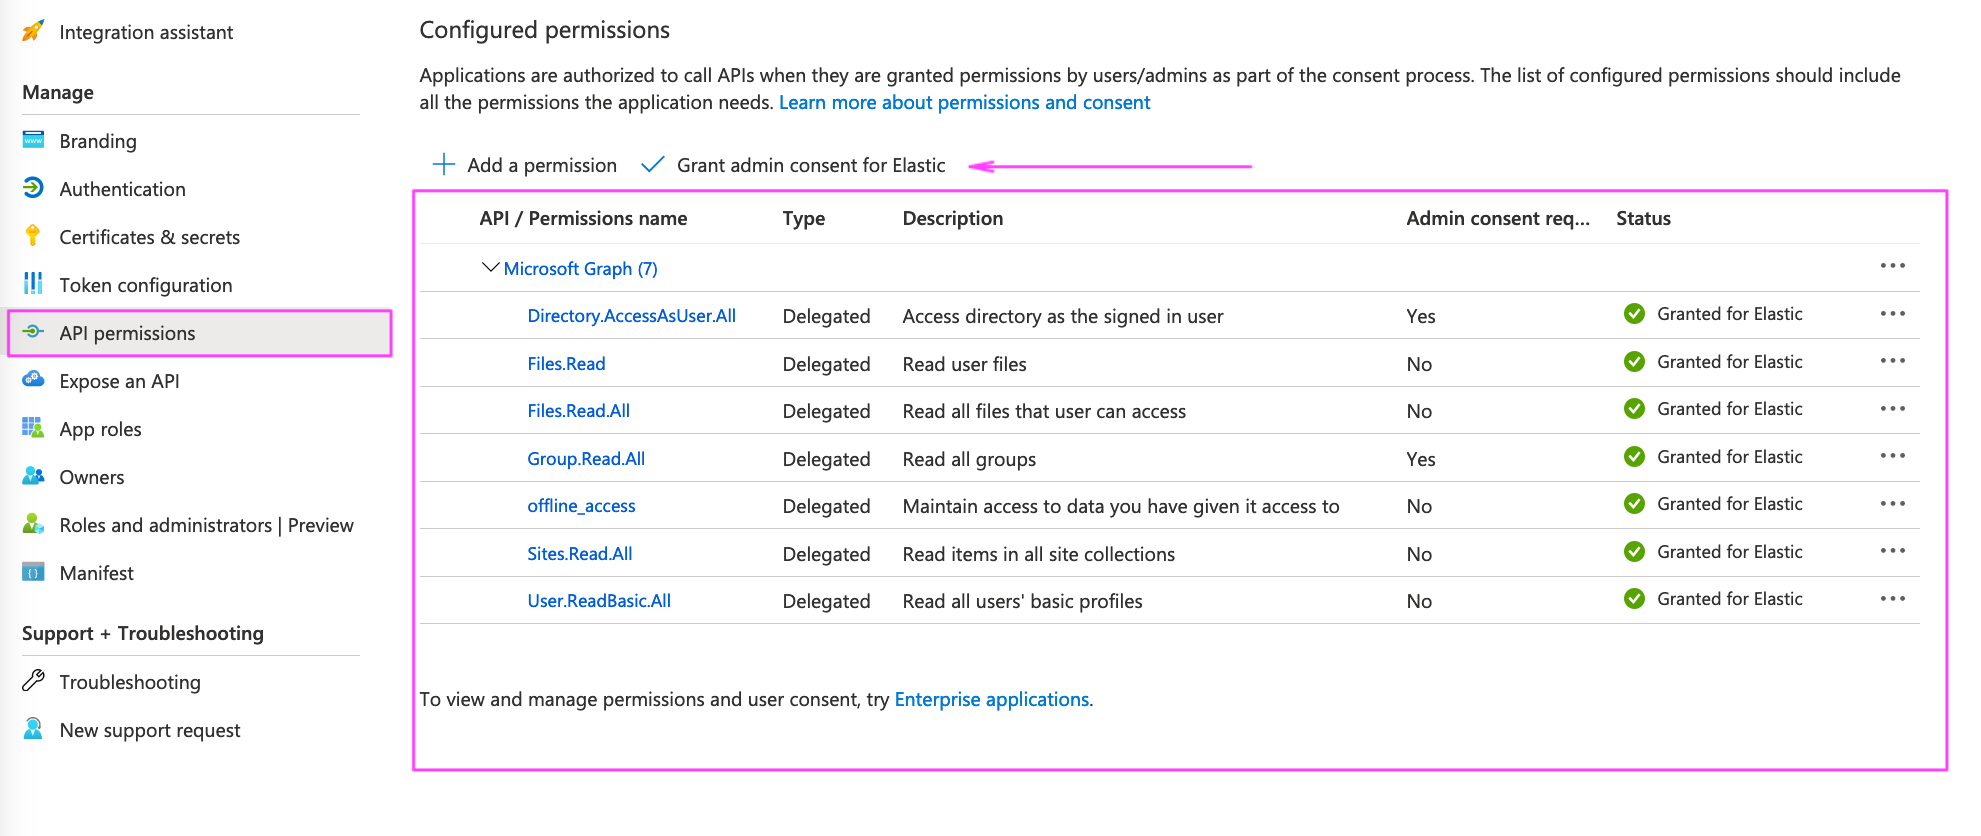Open more options for Files.Read permission
The width and height of the screenshot is (1981, 836).
(x=1892, y=361)
